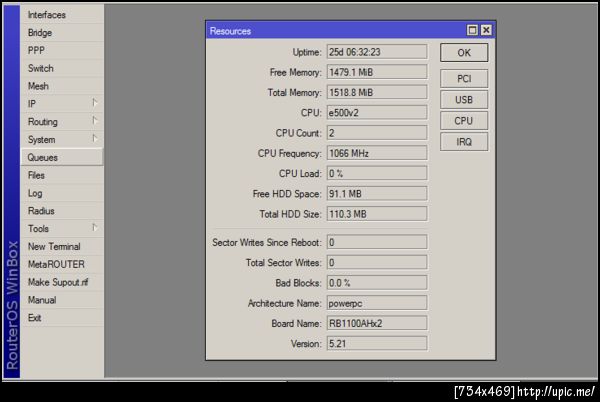Click the e500v2 CPU field

click(x=377, y=113)
